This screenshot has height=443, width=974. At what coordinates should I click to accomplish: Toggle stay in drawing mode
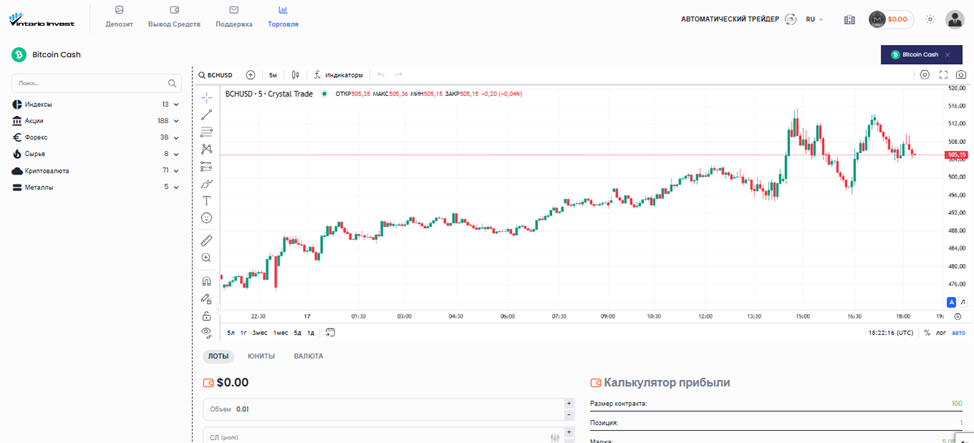point(207,298)
